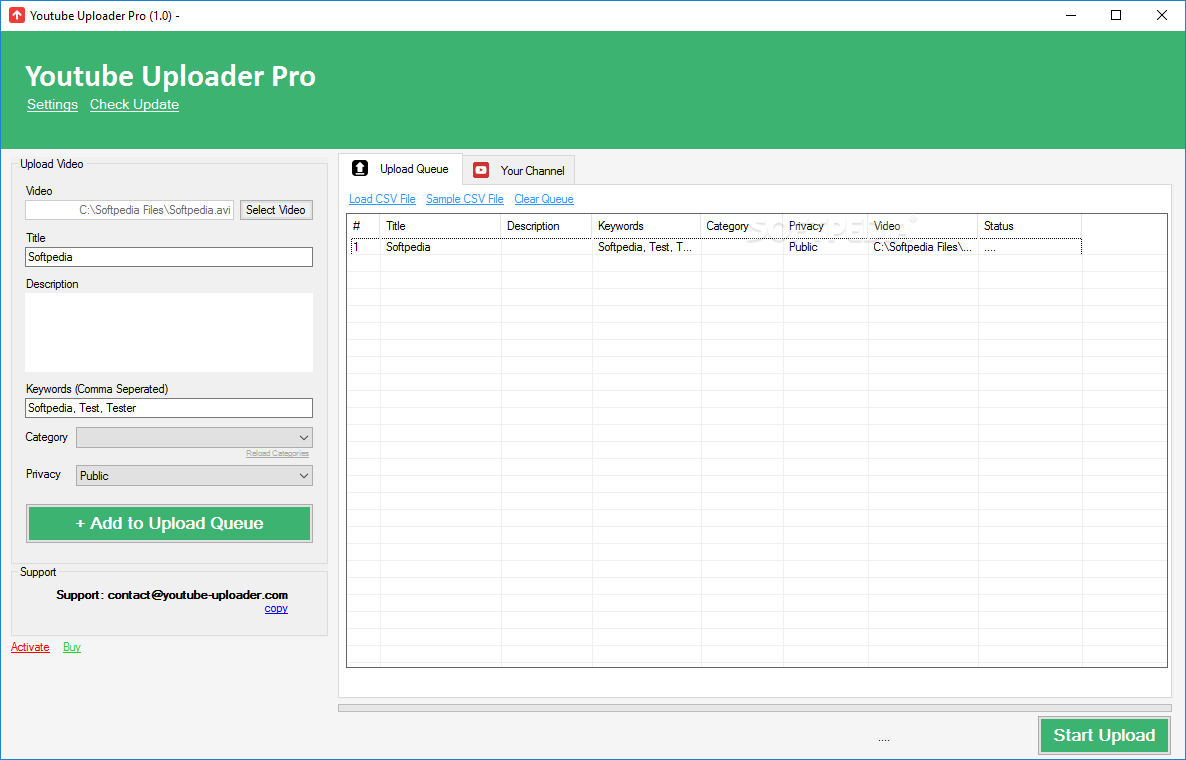Viewport: 1186px width, 760px height.
Task: Click the Reload Categories link
Action: click(278, 454)
